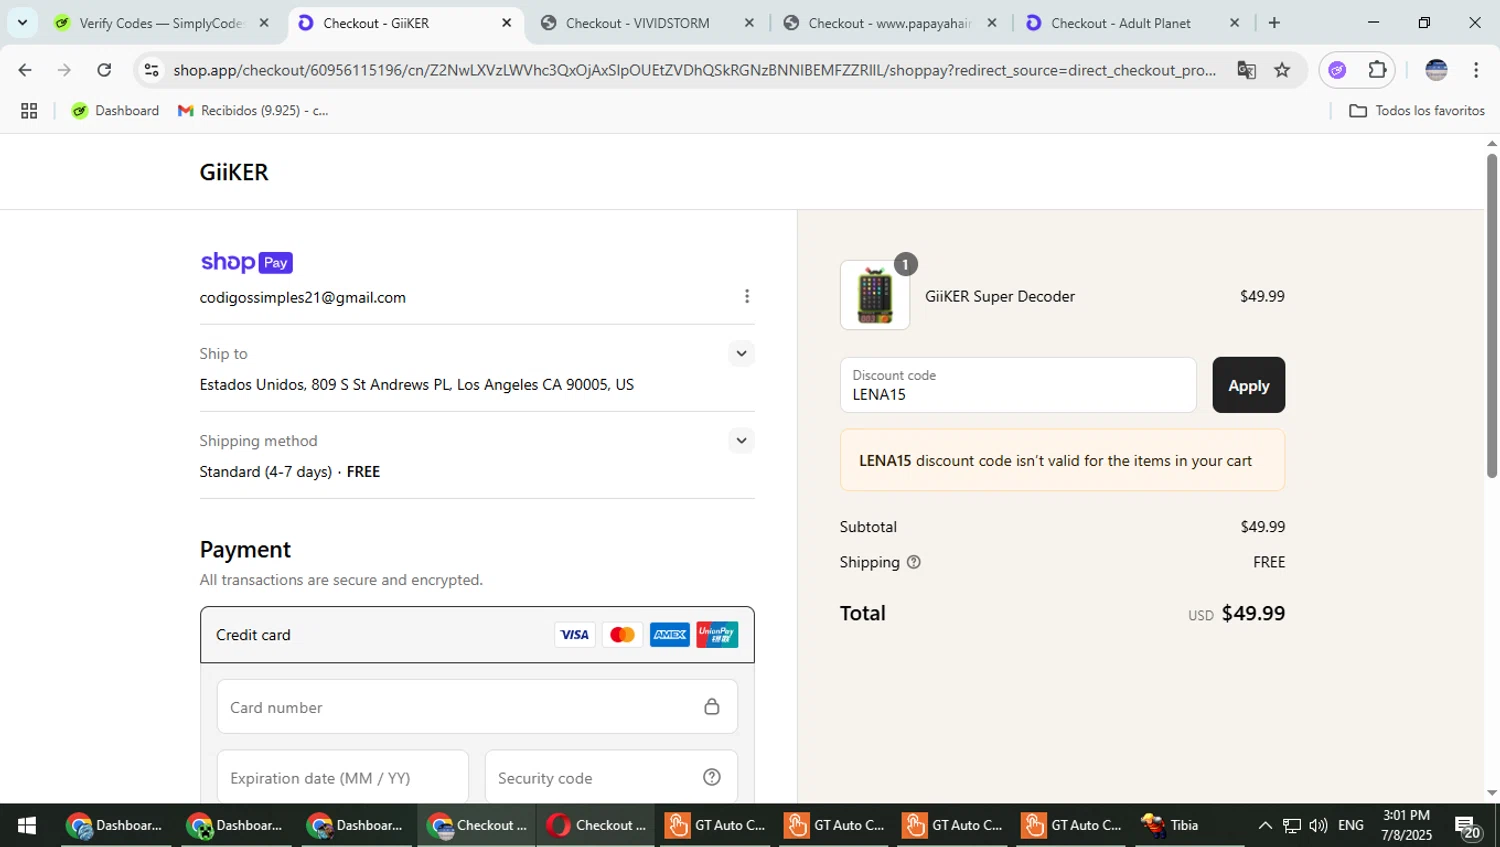The height and width of the screenshot is (847, 1500).
Task: Open the Extensions puzzle icon
Action: pos(1378,70)
